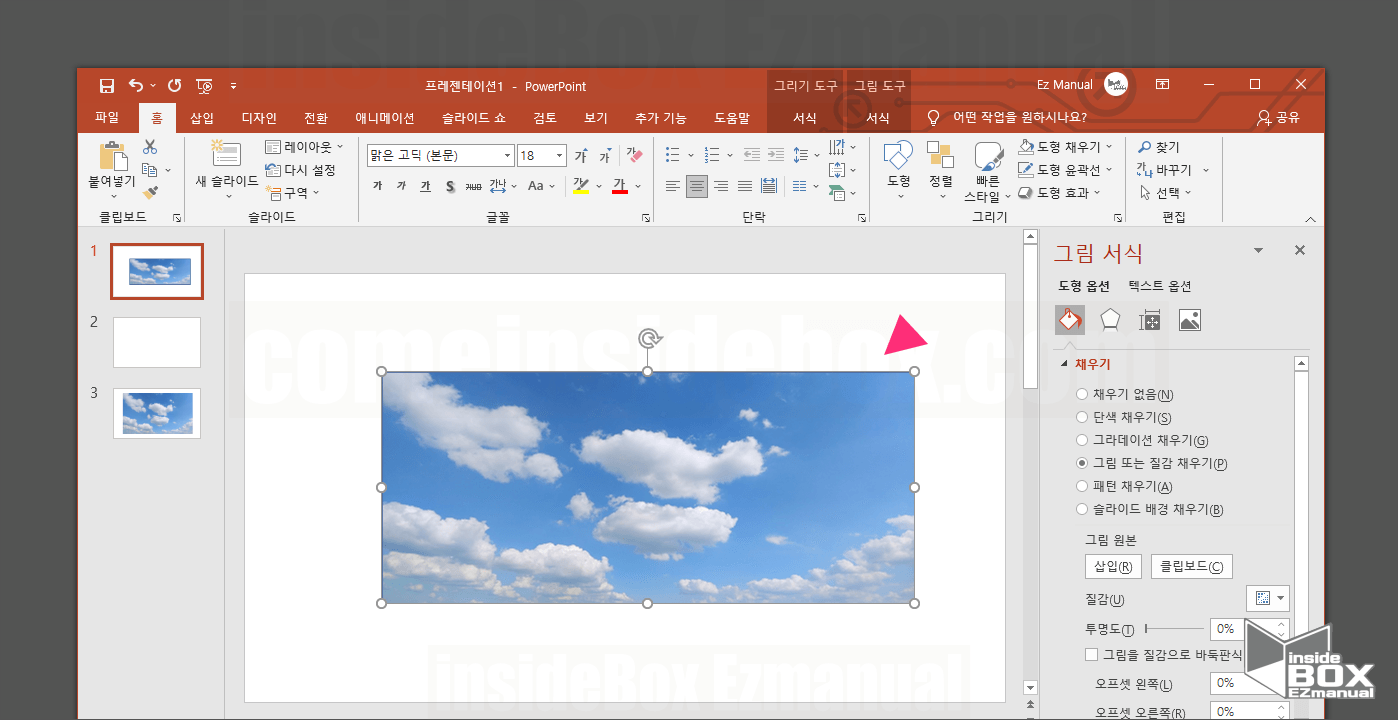Viewport: 1398px width, 720px height.
Task: Select 단색 채우기 (Solid fill) radio button
Action: tap(1082, 418)
